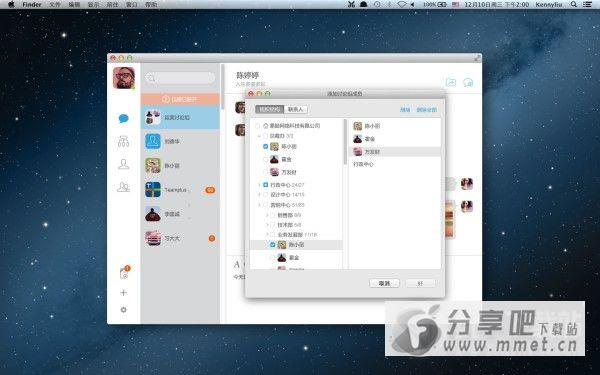
Task: Click the plus add icon in sidebar
Action: [123, 293]
